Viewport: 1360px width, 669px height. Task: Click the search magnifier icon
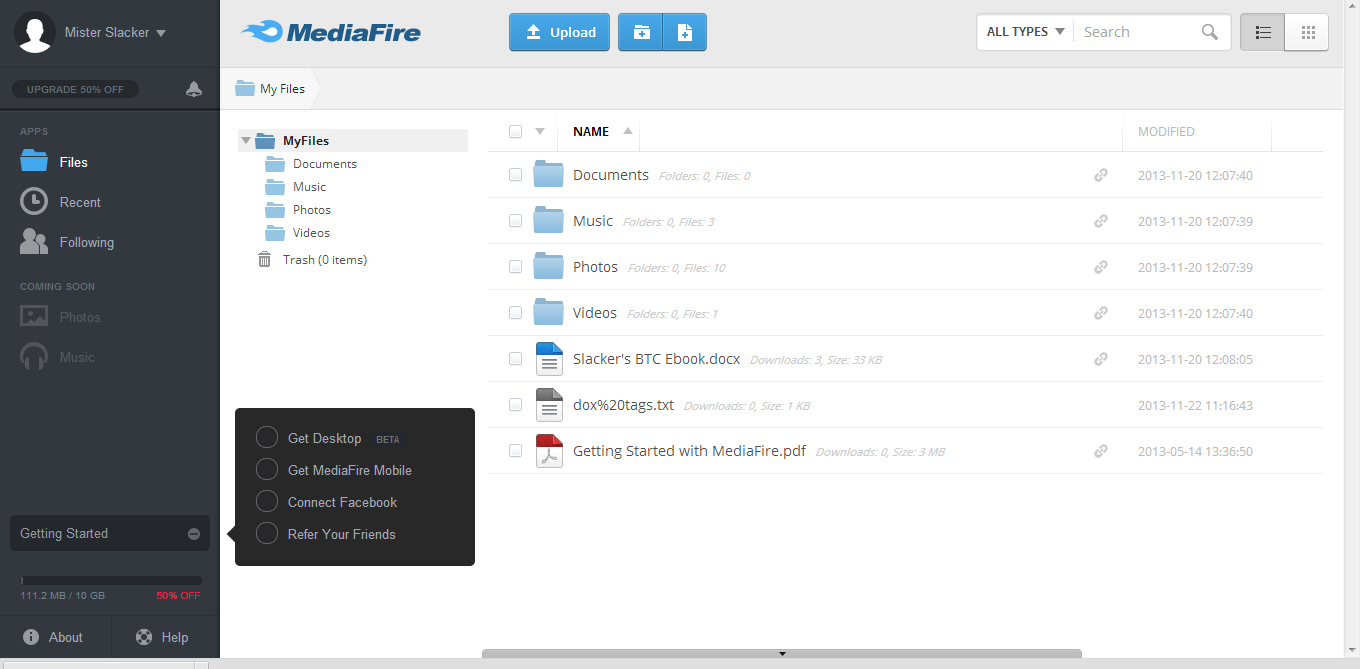tap(1210, 32)
